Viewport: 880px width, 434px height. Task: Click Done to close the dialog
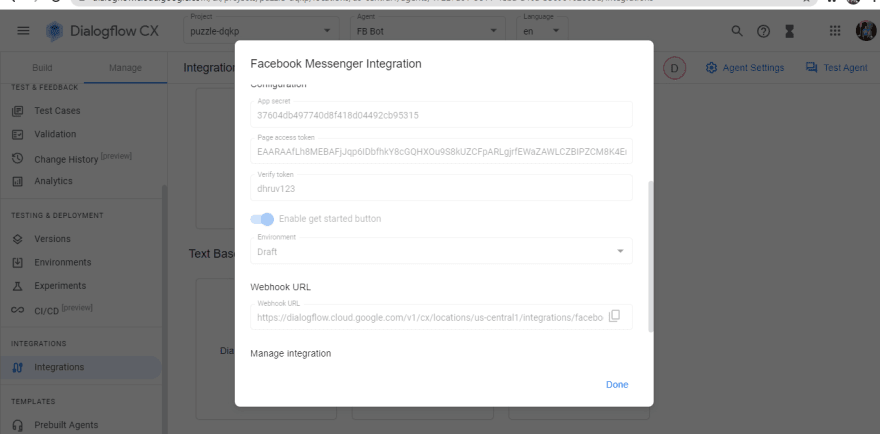(617, 385)
